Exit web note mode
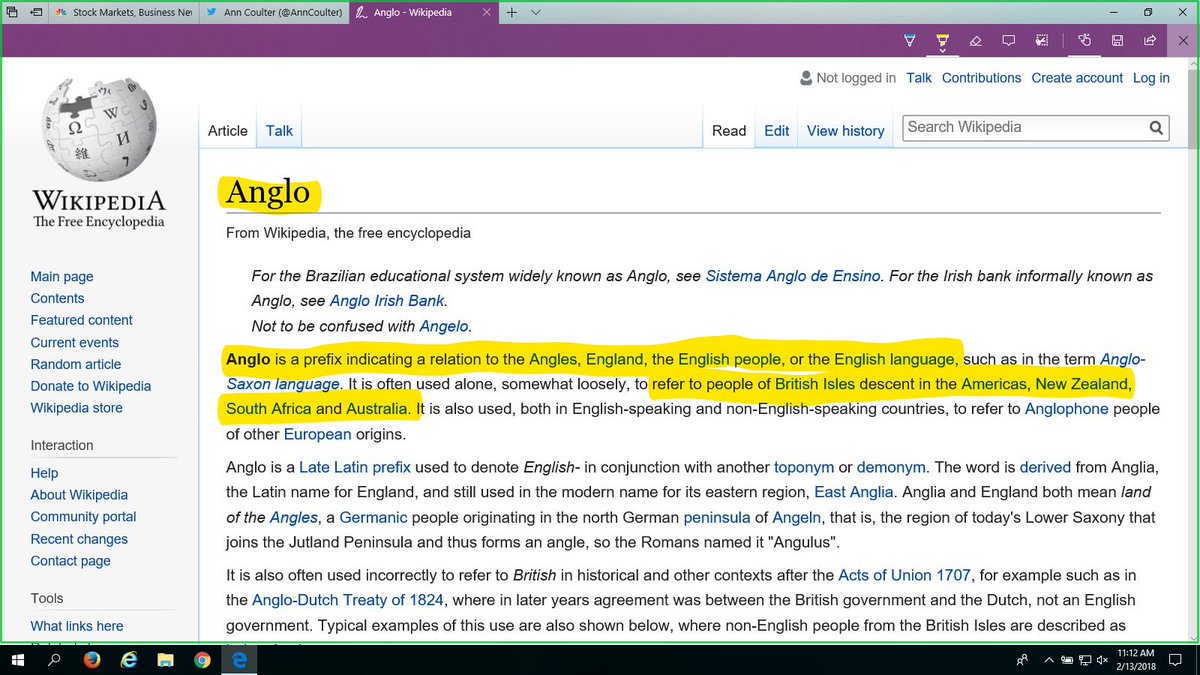 click(x=1183, y=40)
